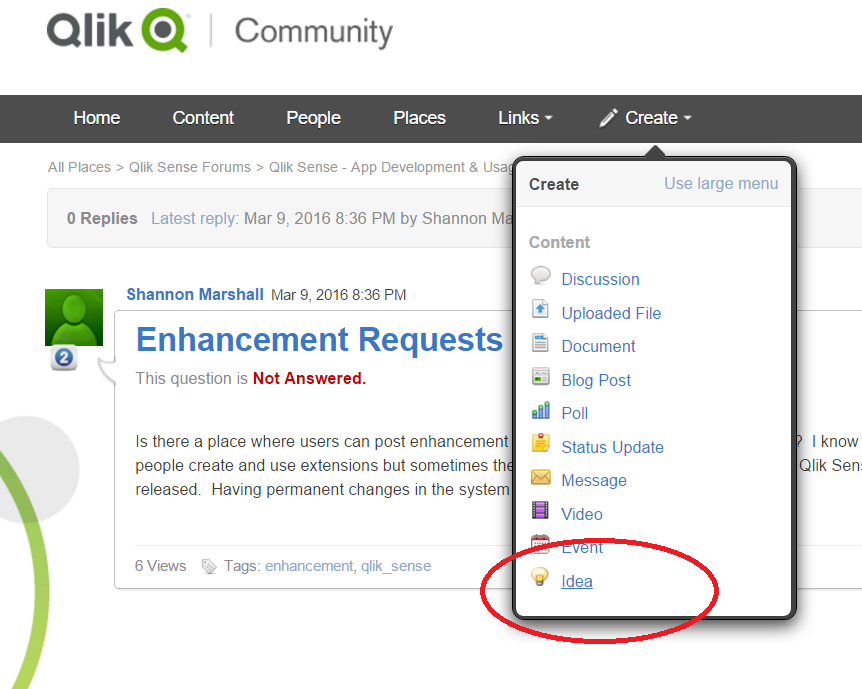This screenshot has width=862, height=689.
Task: Click the enhancement tag link
Action: (309, 566)
